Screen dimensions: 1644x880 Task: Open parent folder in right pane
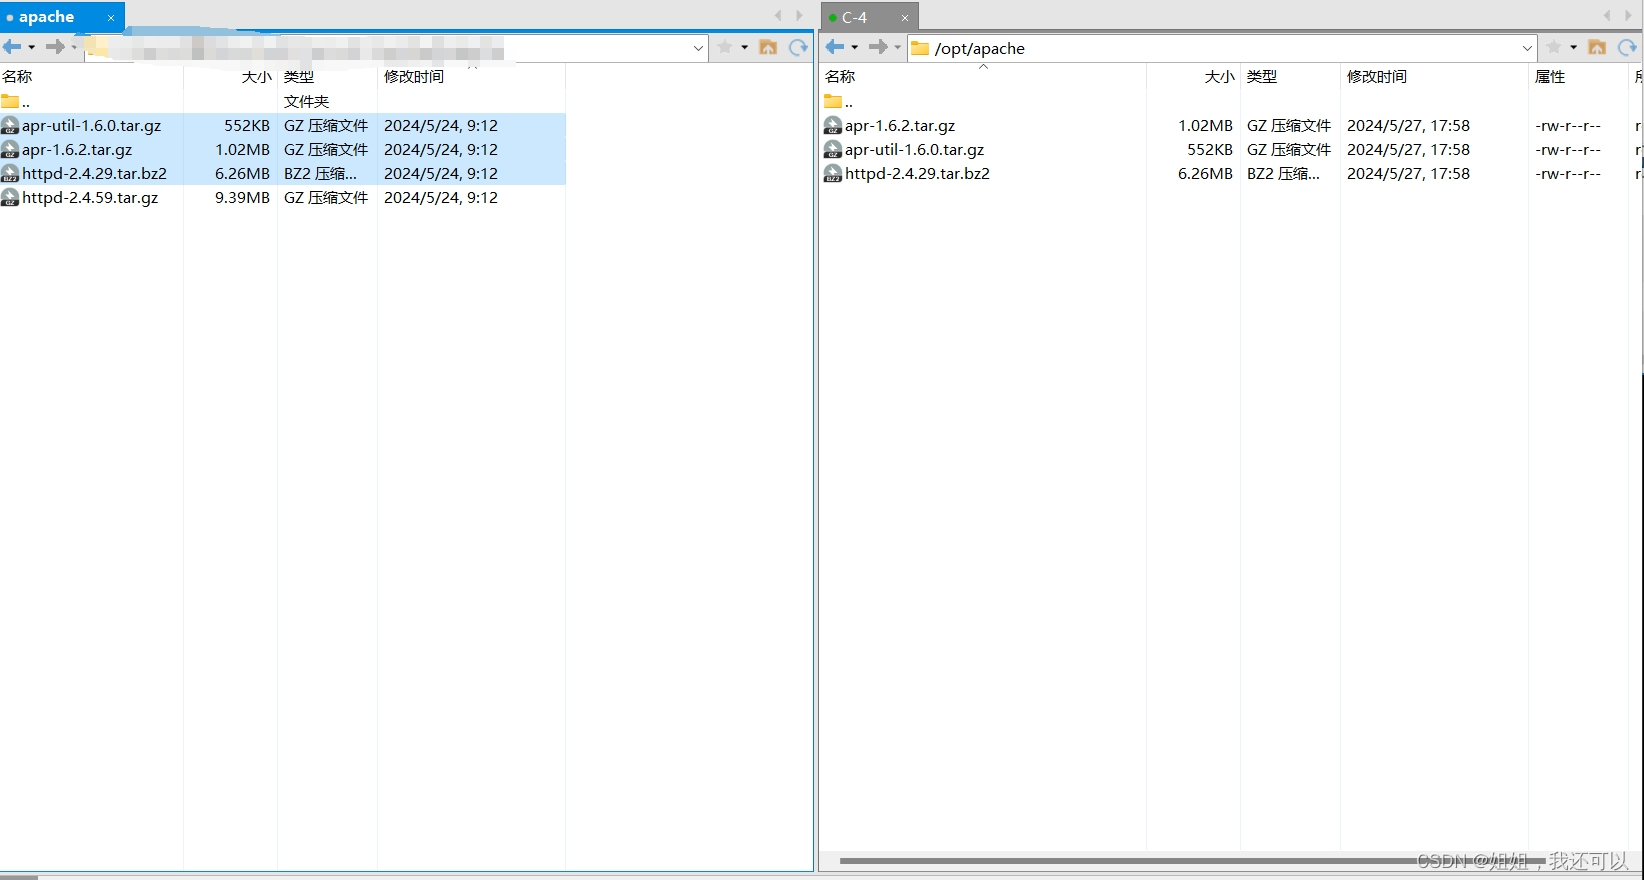[839, 101]
